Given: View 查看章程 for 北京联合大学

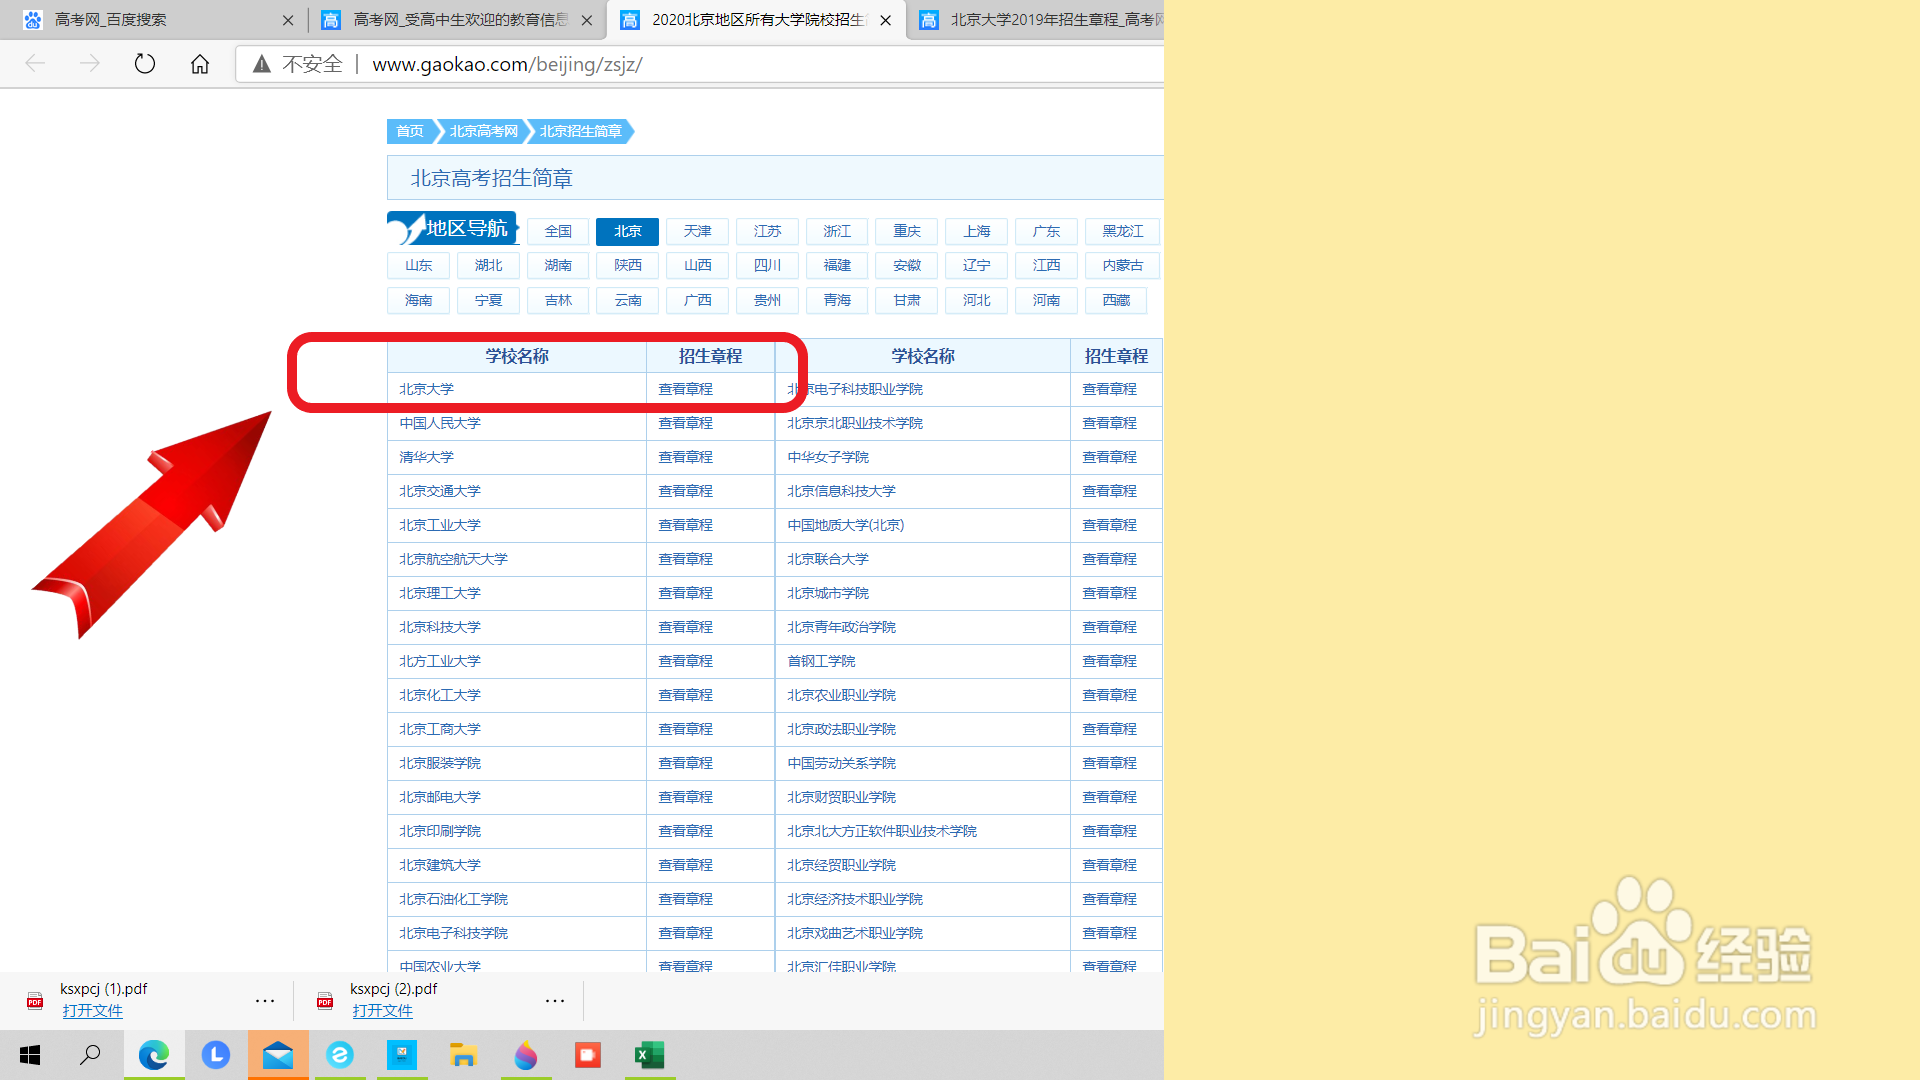Looking at the screenshot, I should click(x=1109, y=559).
